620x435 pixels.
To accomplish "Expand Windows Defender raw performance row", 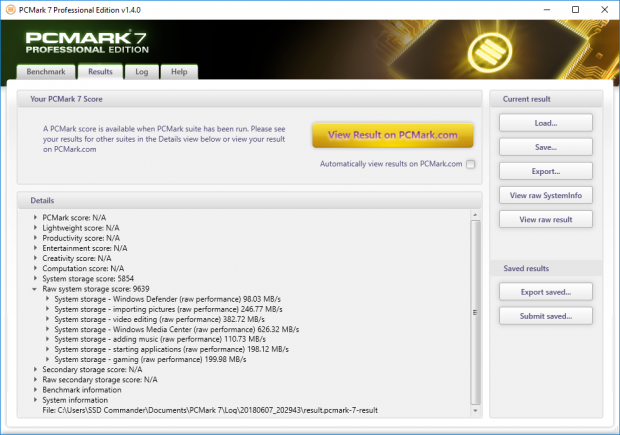I will [x=47, y=299].
